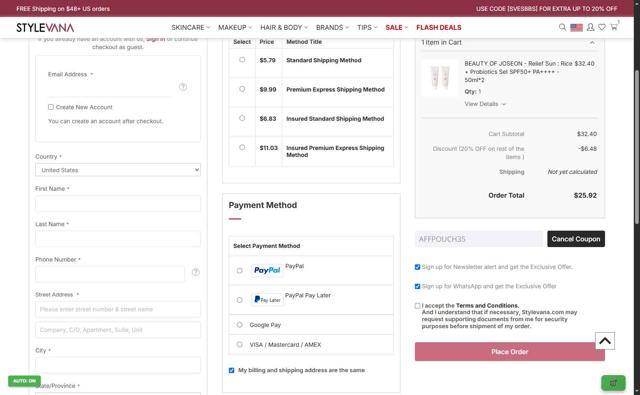Collapse the 1 Item in Cart section
The height and width of the screenshot is (395, 640).
click(592, 42)
